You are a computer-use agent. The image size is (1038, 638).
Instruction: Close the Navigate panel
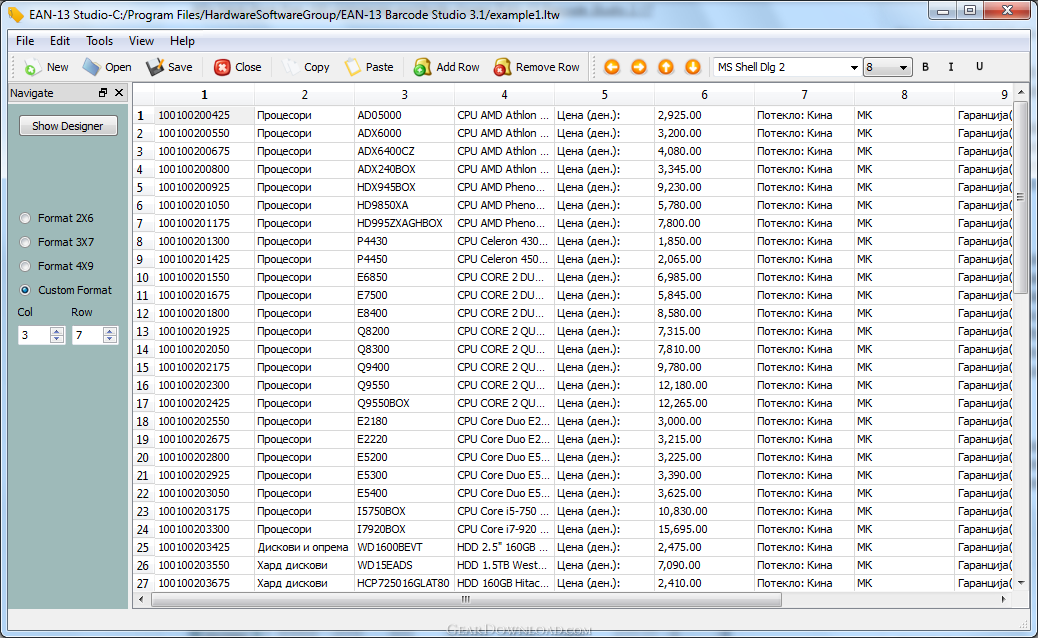(x=119, y=93)
